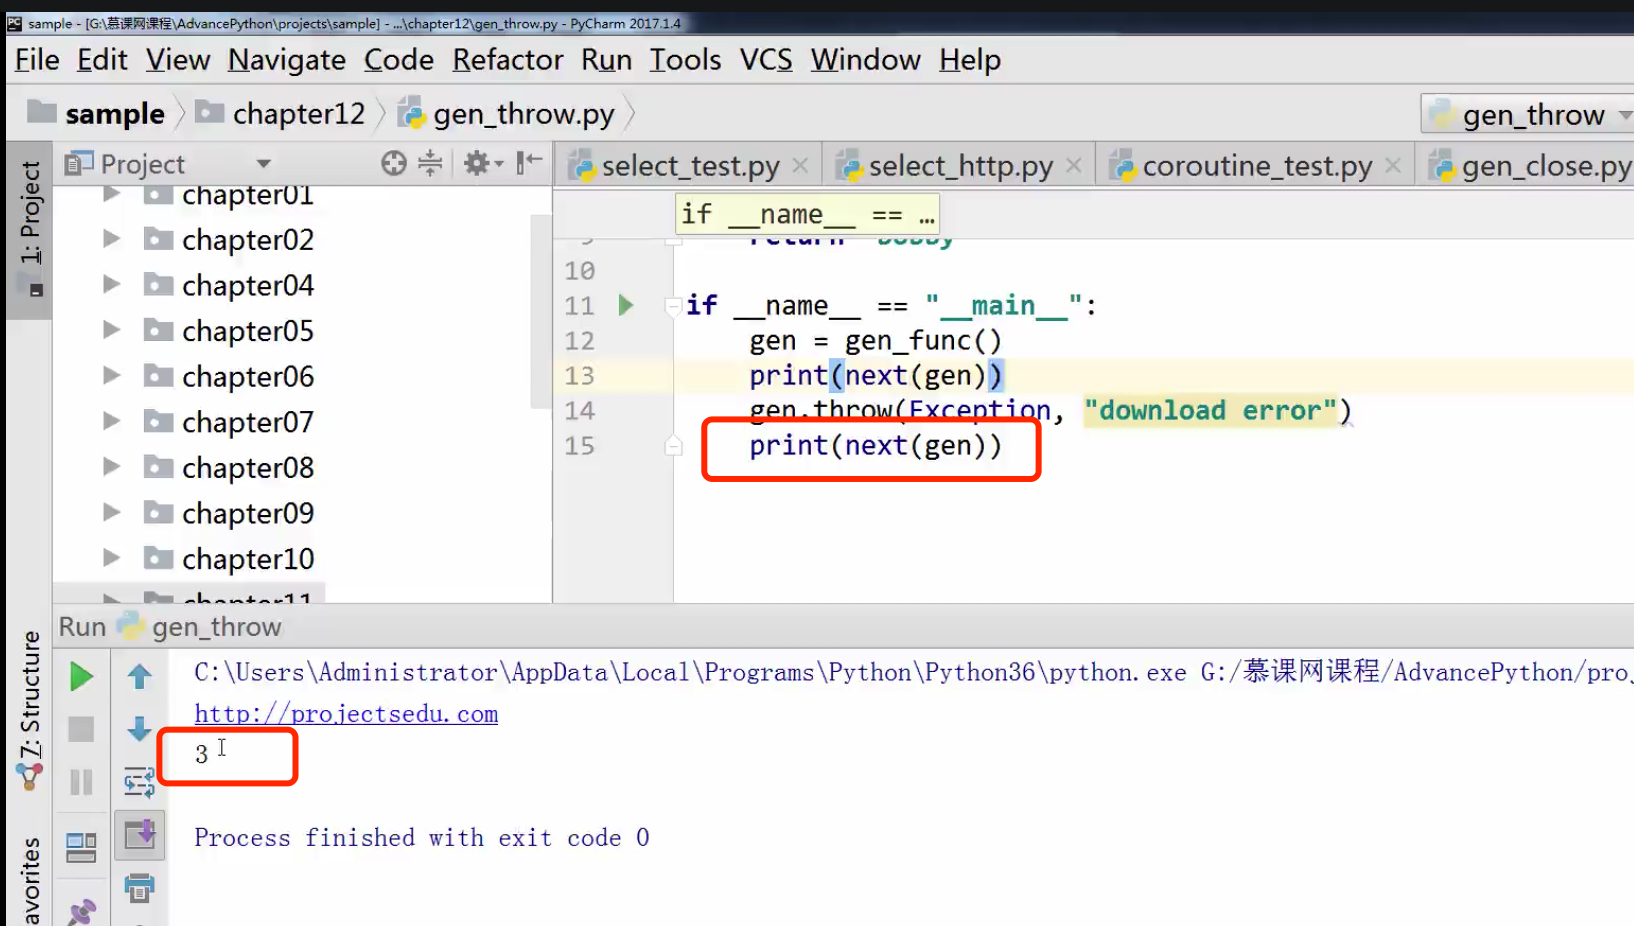Image resolution: width=1634 pixels, height=926 pixels.
Task: Click the gen_throw.py breadcrumb
Action: [506, 114]
